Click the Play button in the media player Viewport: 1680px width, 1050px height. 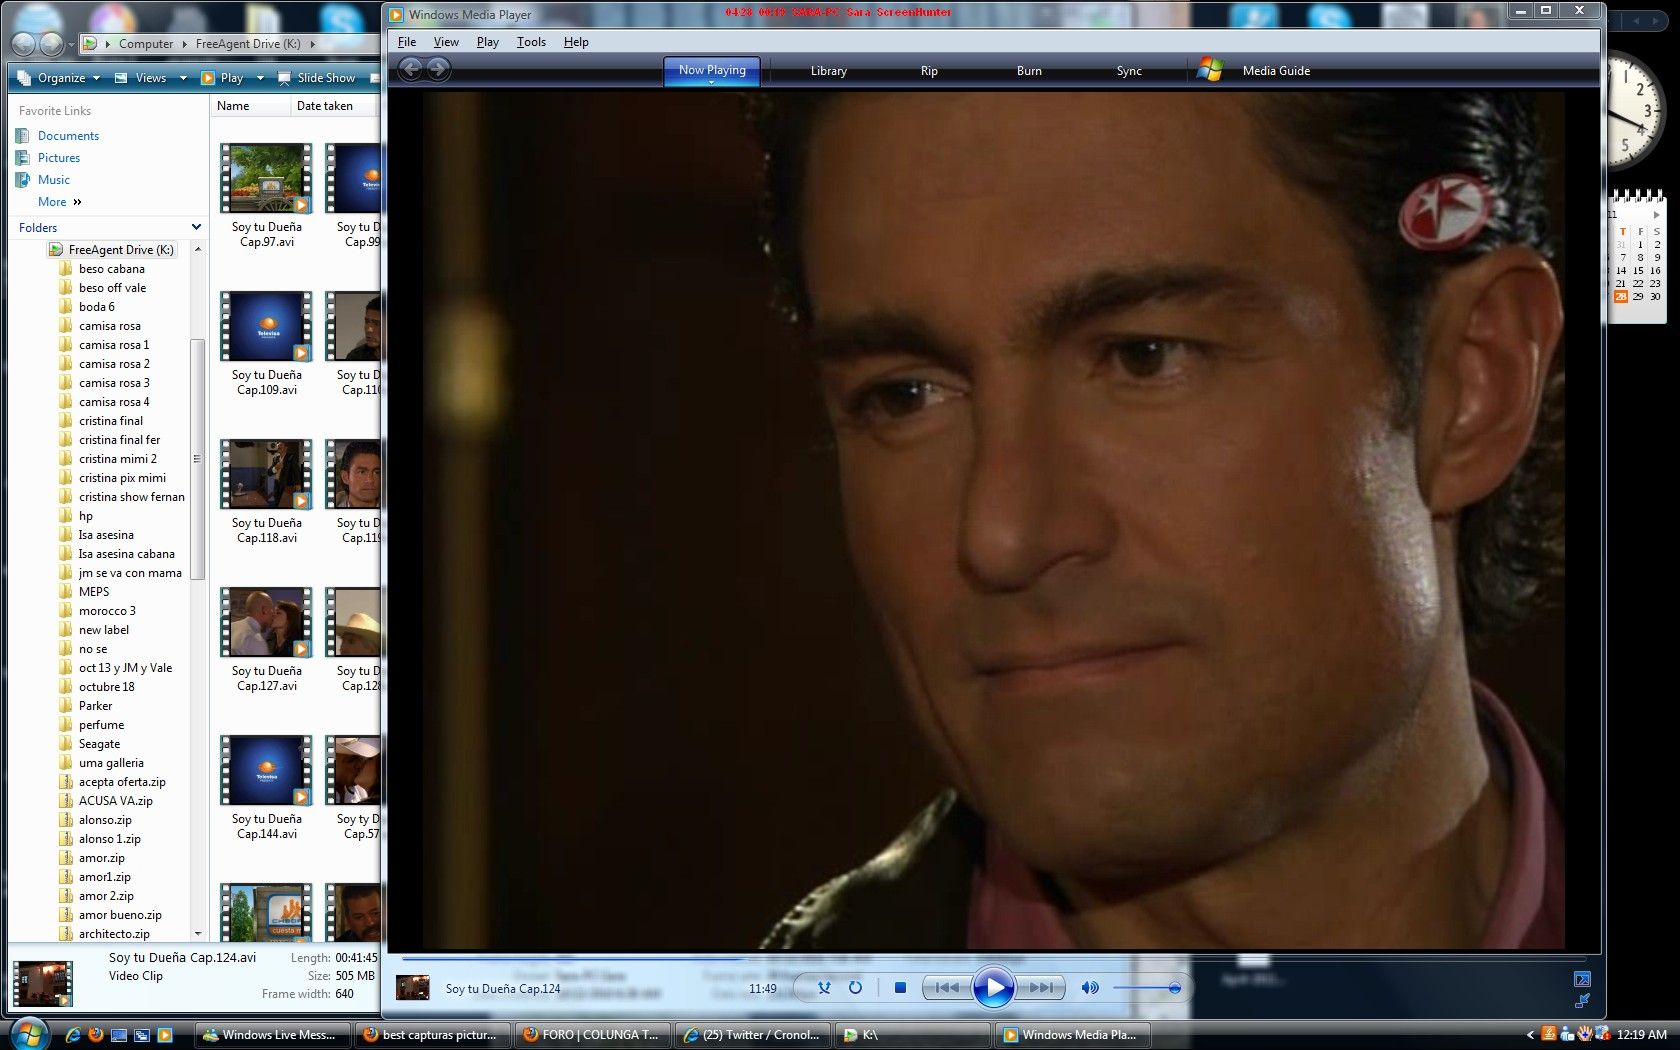[993, 988]
